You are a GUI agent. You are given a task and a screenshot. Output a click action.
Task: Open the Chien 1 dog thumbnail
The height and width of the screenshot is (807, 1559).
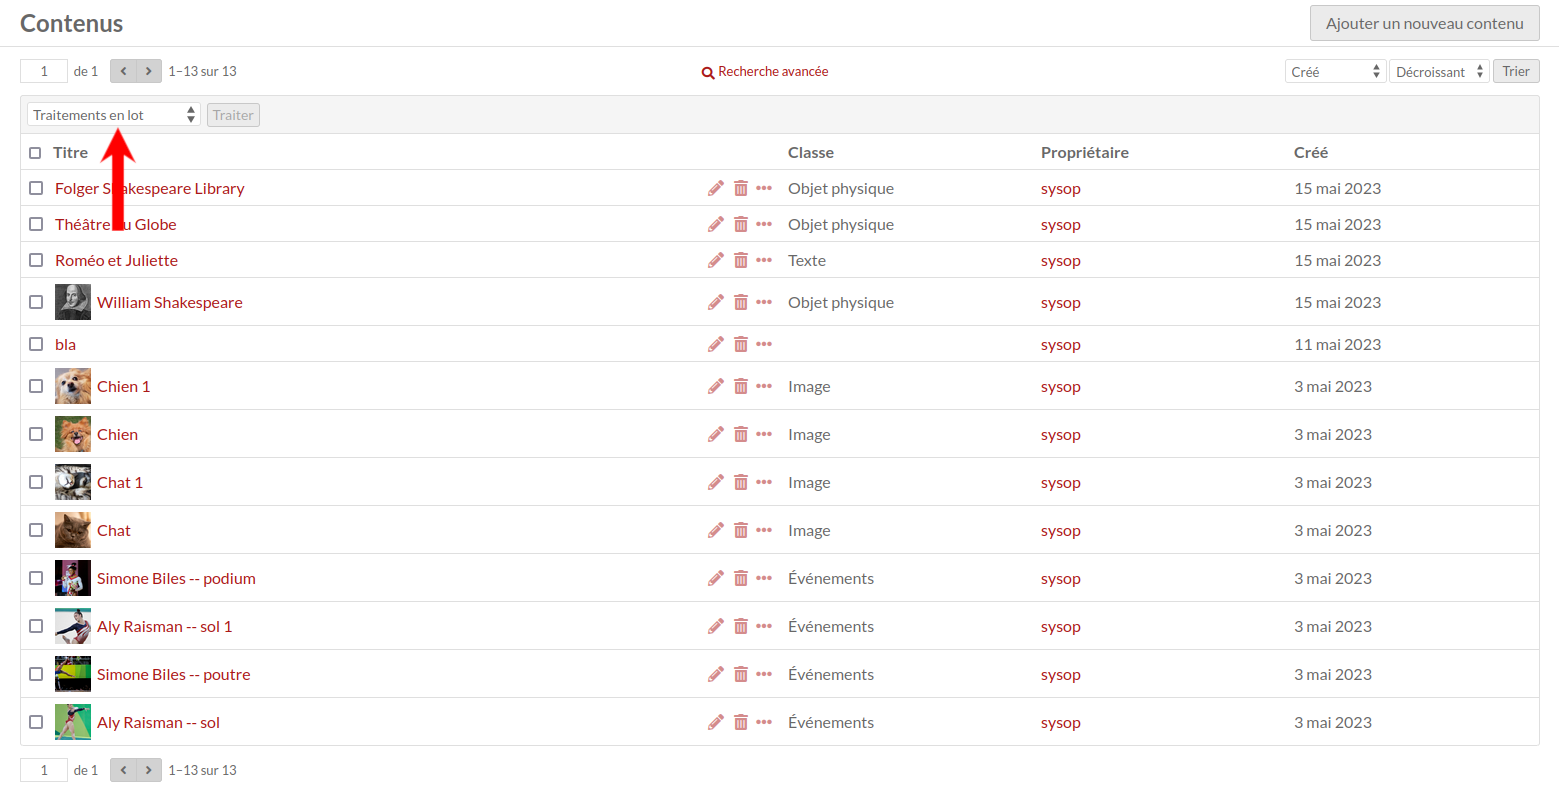click(x=73, y=386)
